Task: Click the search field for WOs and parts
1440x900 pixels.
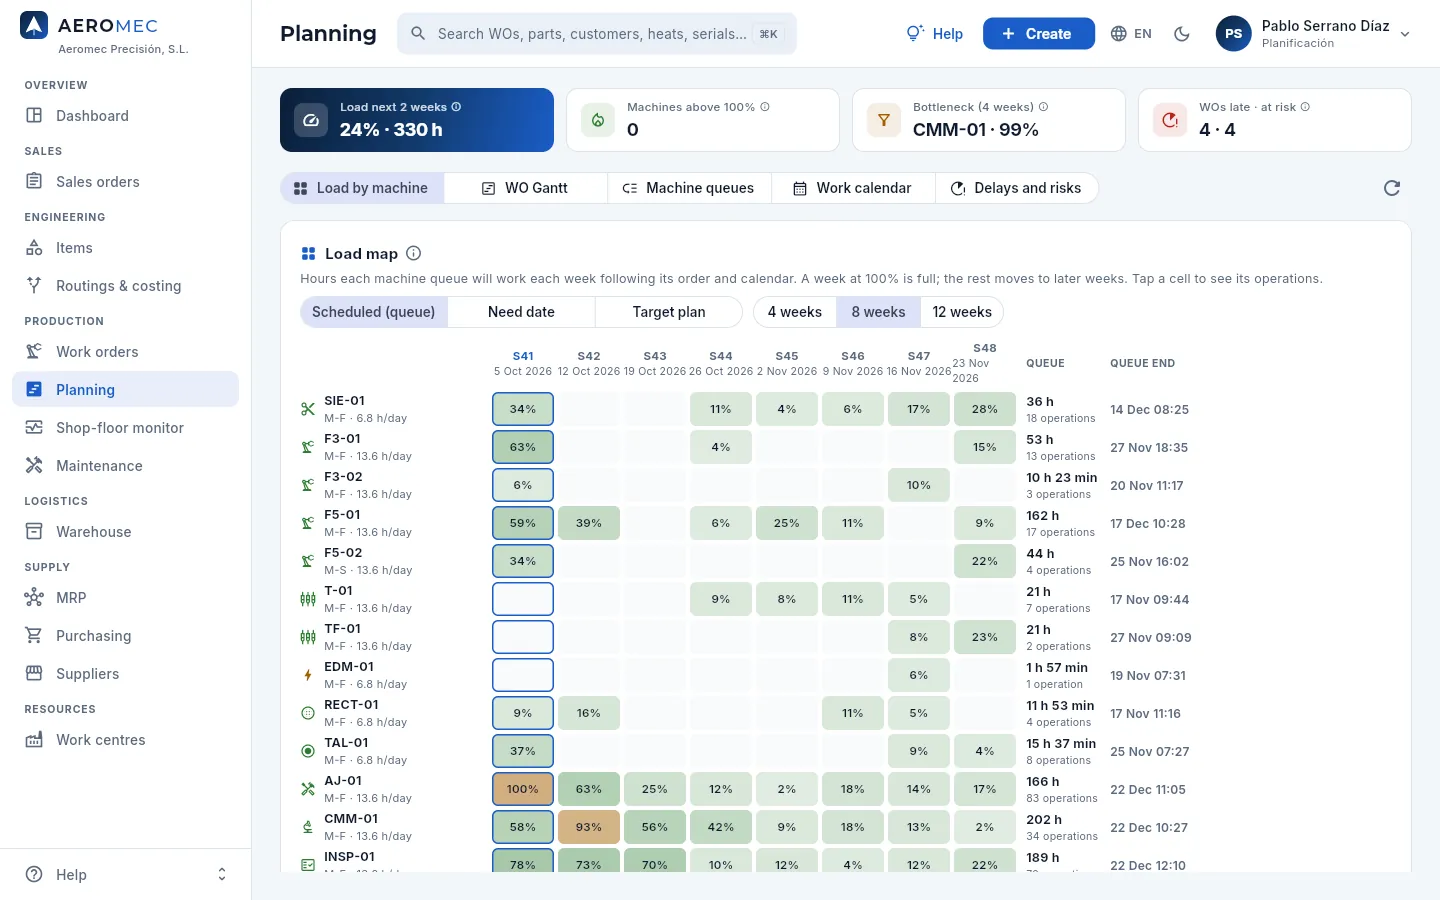Action: pyautogui.click(x=597, y=34)
